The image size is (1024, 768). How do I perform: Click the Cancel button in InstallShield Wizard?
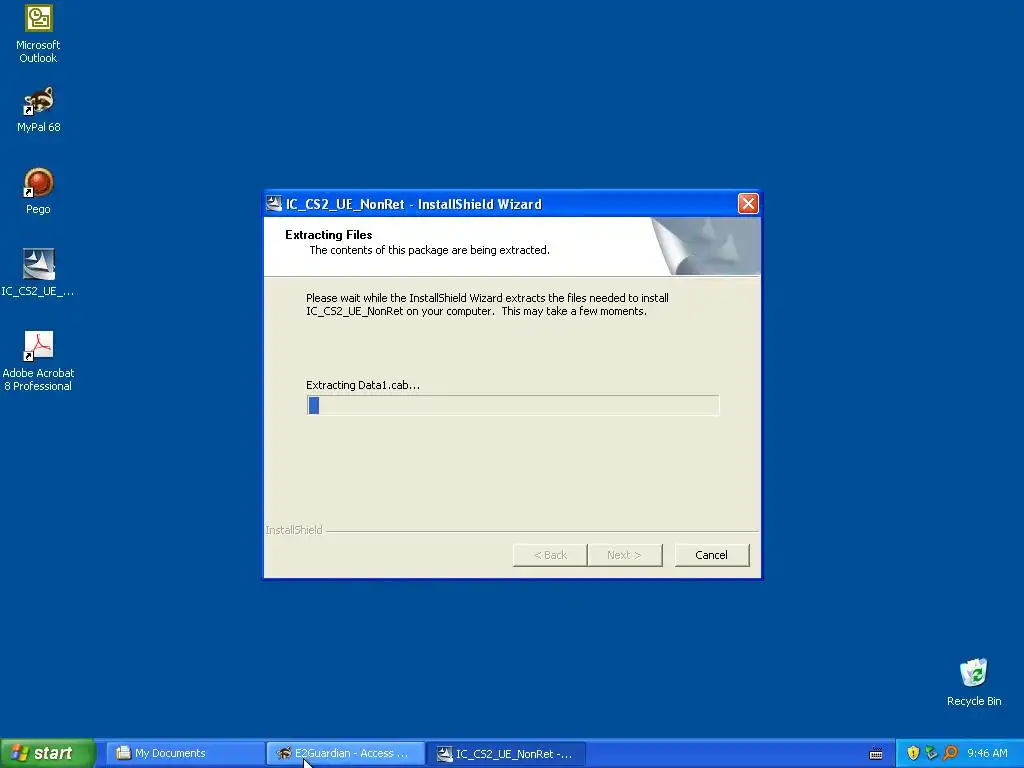pos(711,555)
